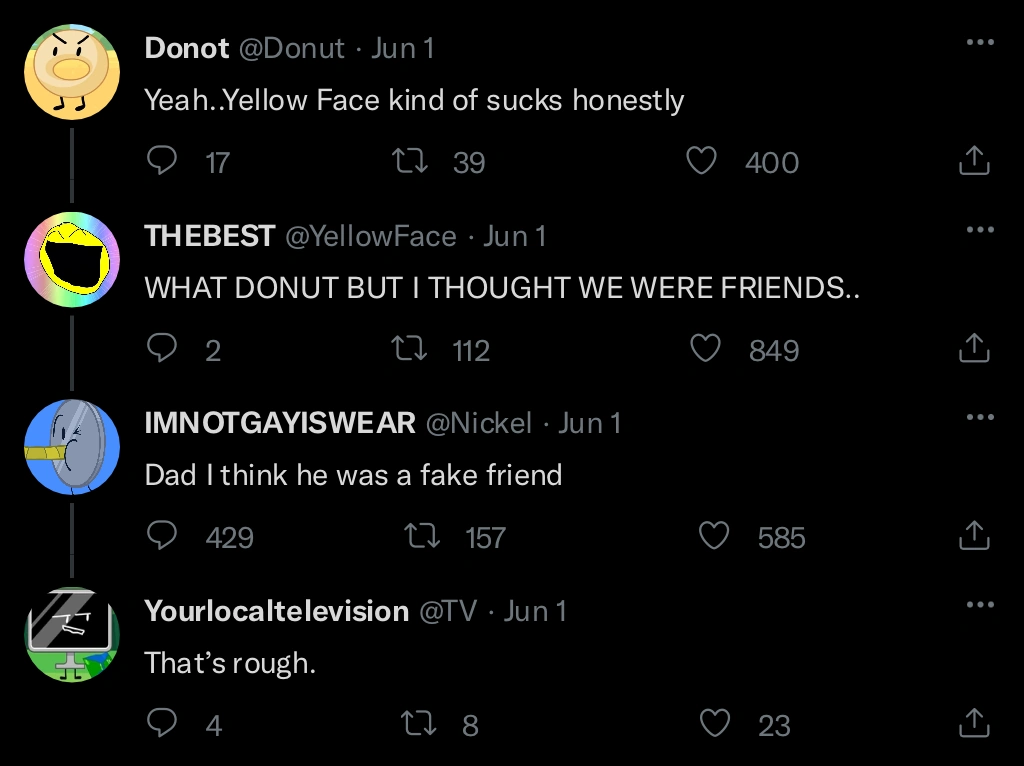Reply to the "That's rough." tweet
Image resolution: width=1024 pixels, height=766 pixels.
pyautogui.click(x=162, y=723)
